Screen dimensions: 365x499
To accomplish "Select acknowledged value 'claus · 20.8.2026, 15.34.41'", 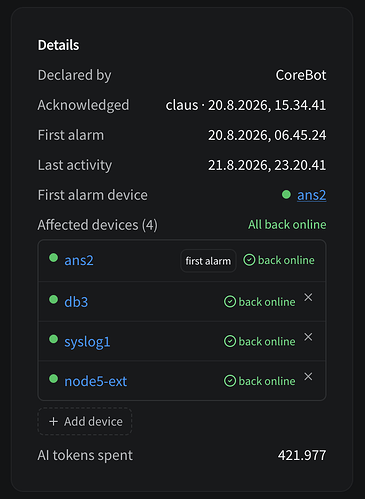I will pos(246,105).
